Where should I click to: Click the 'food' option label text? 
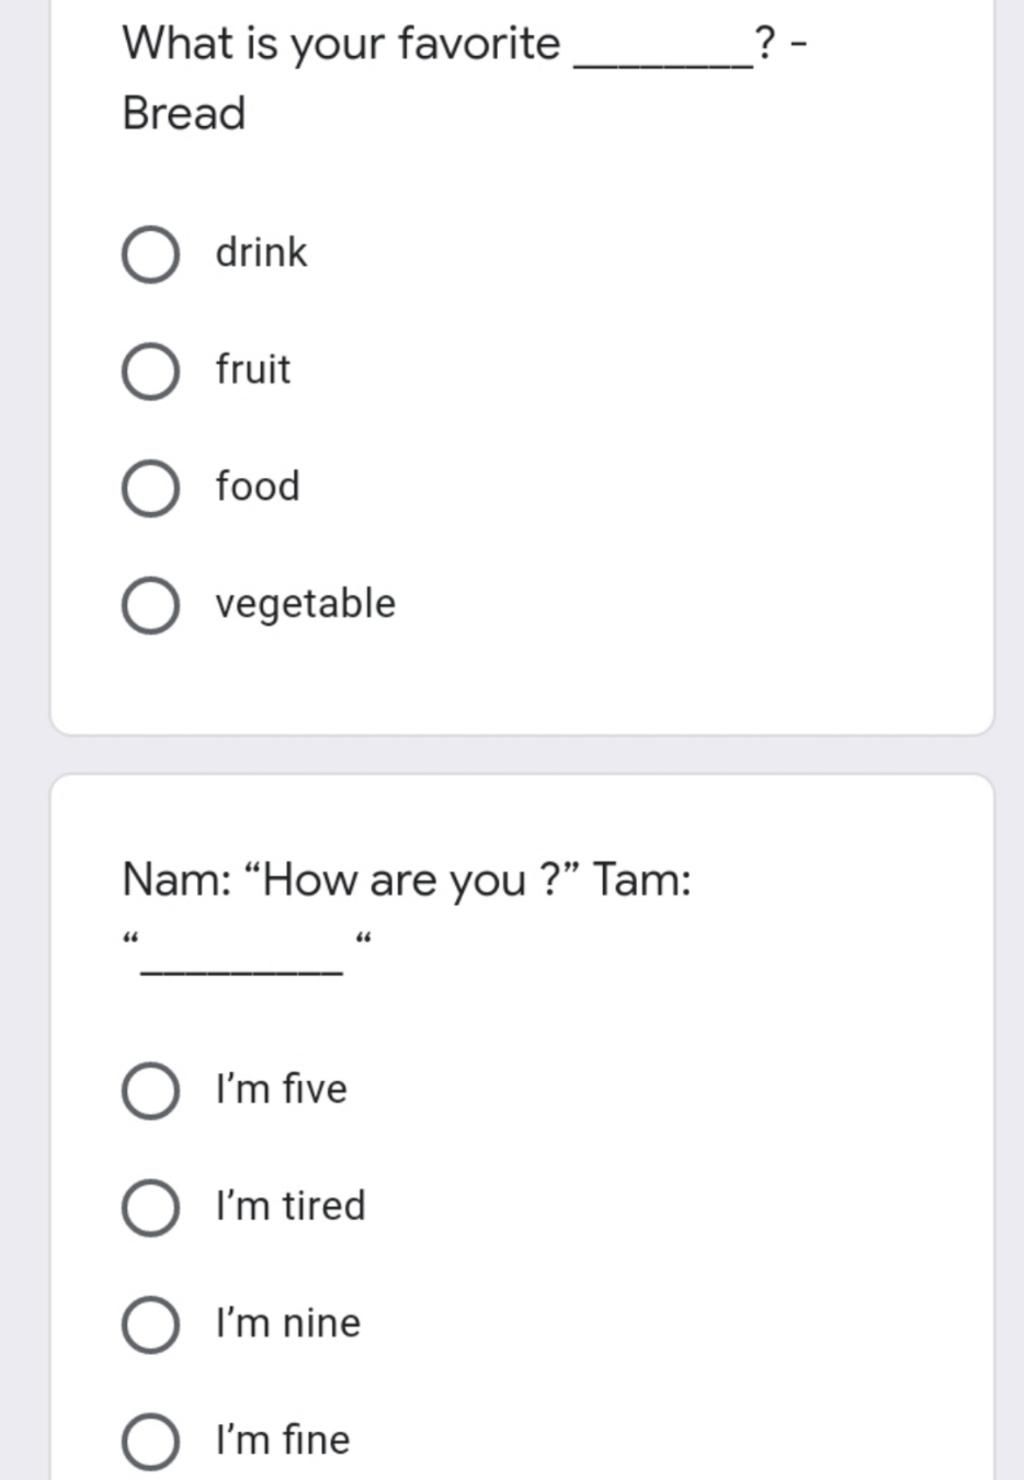tap(257, 486)
